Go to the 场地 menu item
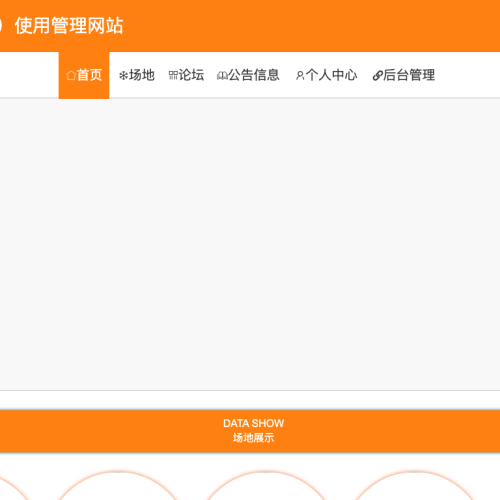The width and height of the screenshot is (500, 500). click(x=137, y=75)
